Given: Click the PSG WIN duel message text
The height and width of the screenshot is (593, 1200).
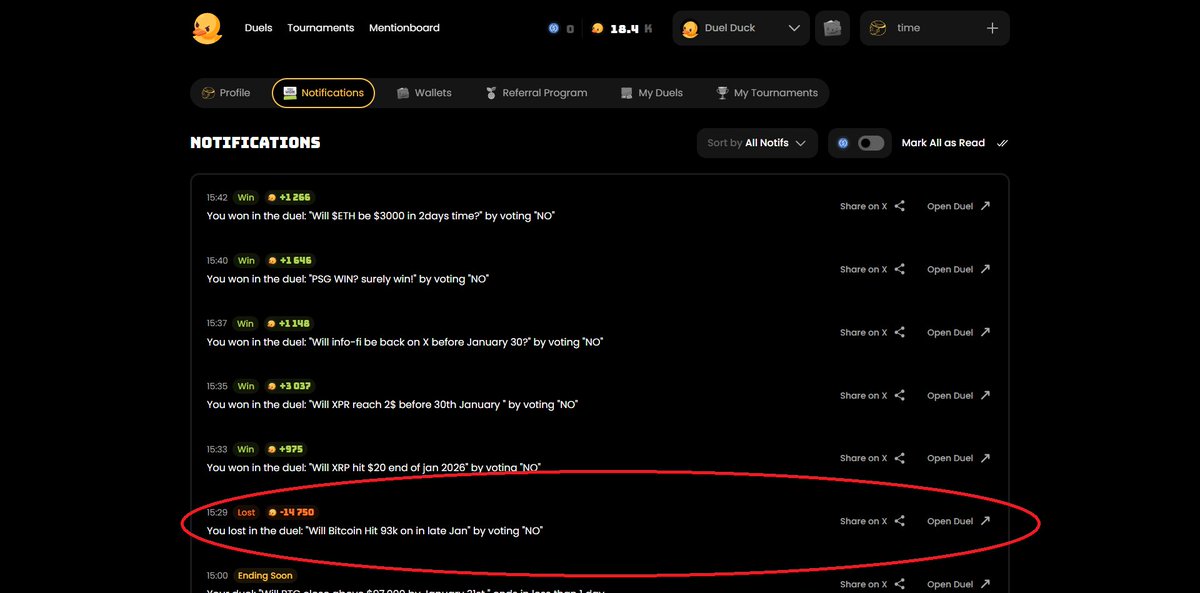Looking at the screenshot, I should pyautogui.click(x=348, y=279).
